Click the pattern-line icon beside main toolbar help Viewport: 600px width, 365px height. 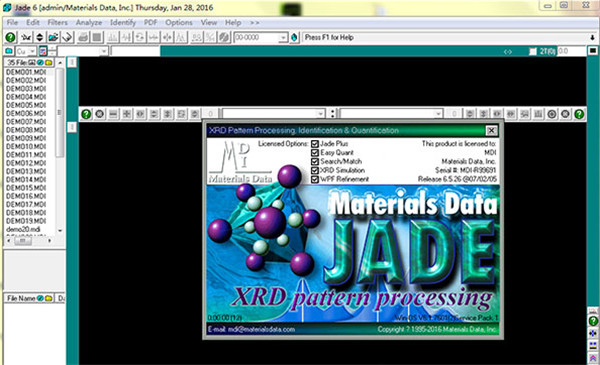point(25,37)
